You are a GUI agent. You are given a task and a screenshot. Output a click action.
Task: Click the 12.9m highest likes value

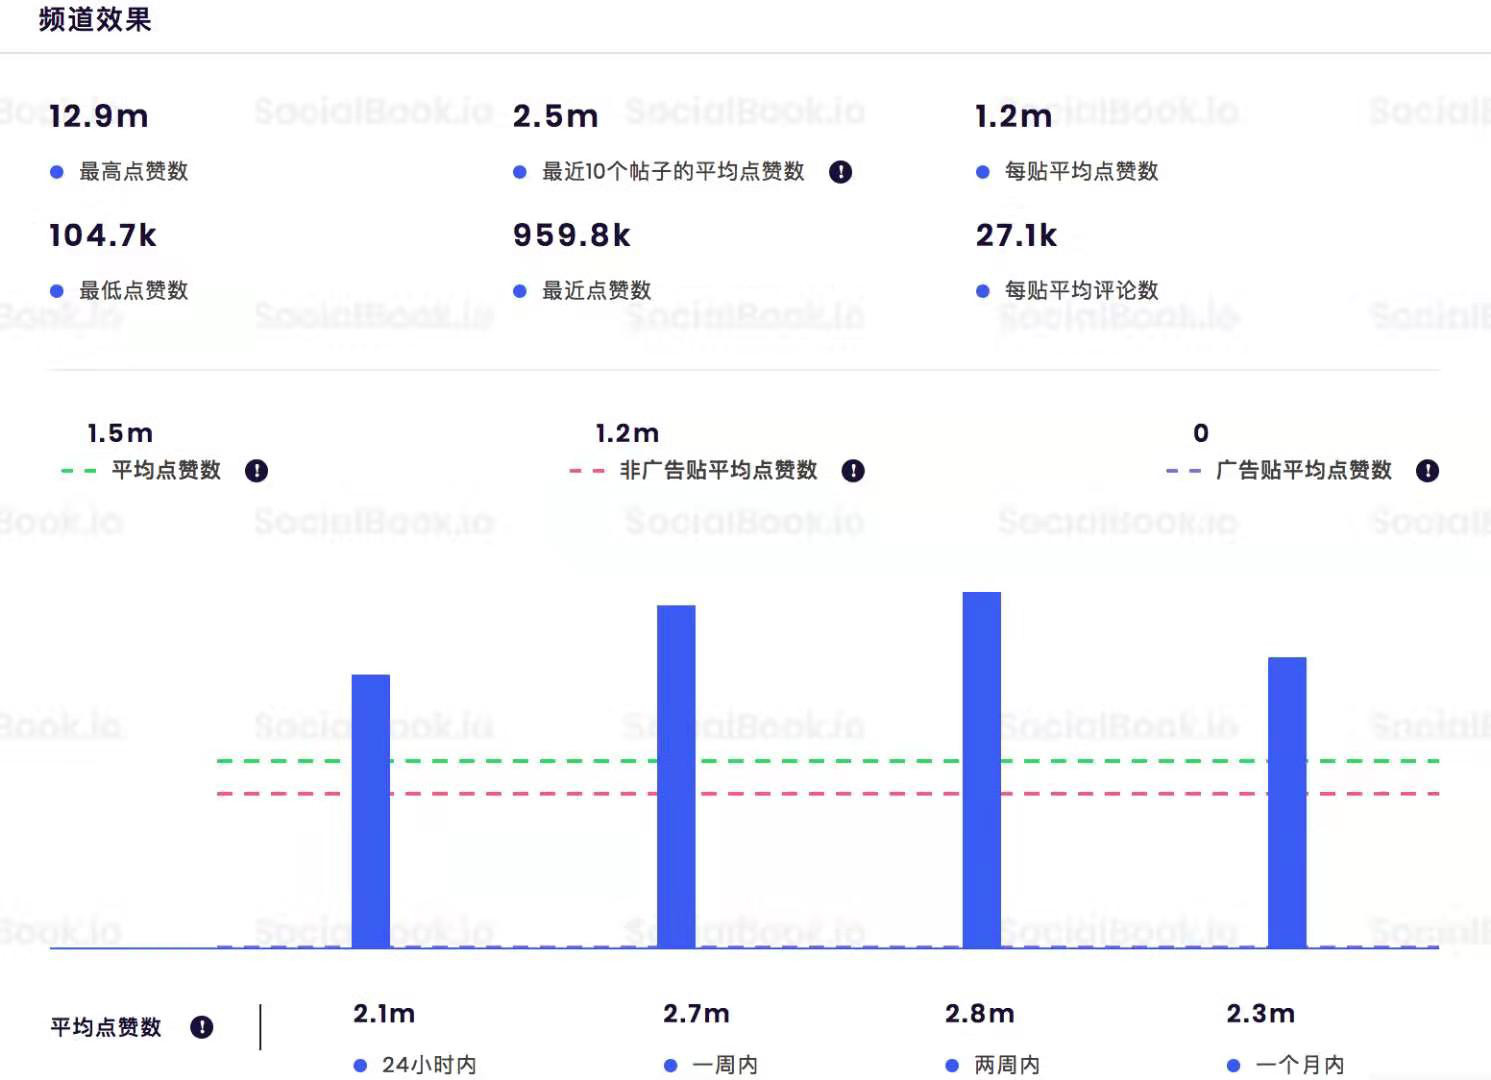(x=99, y=116)
